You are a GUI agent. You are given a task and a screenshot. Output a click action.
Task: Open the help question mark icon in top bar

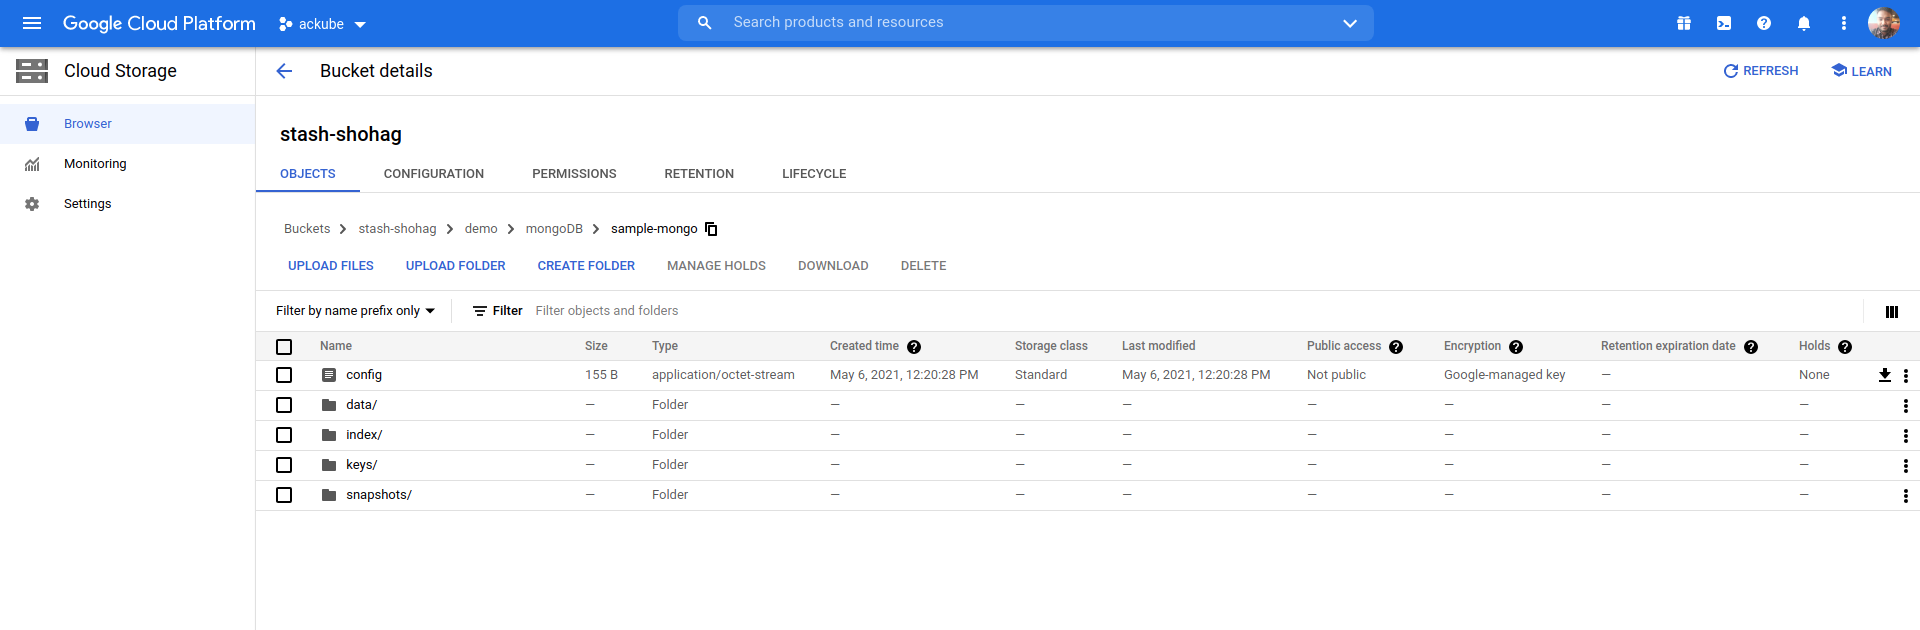[x=1764, y=23]
